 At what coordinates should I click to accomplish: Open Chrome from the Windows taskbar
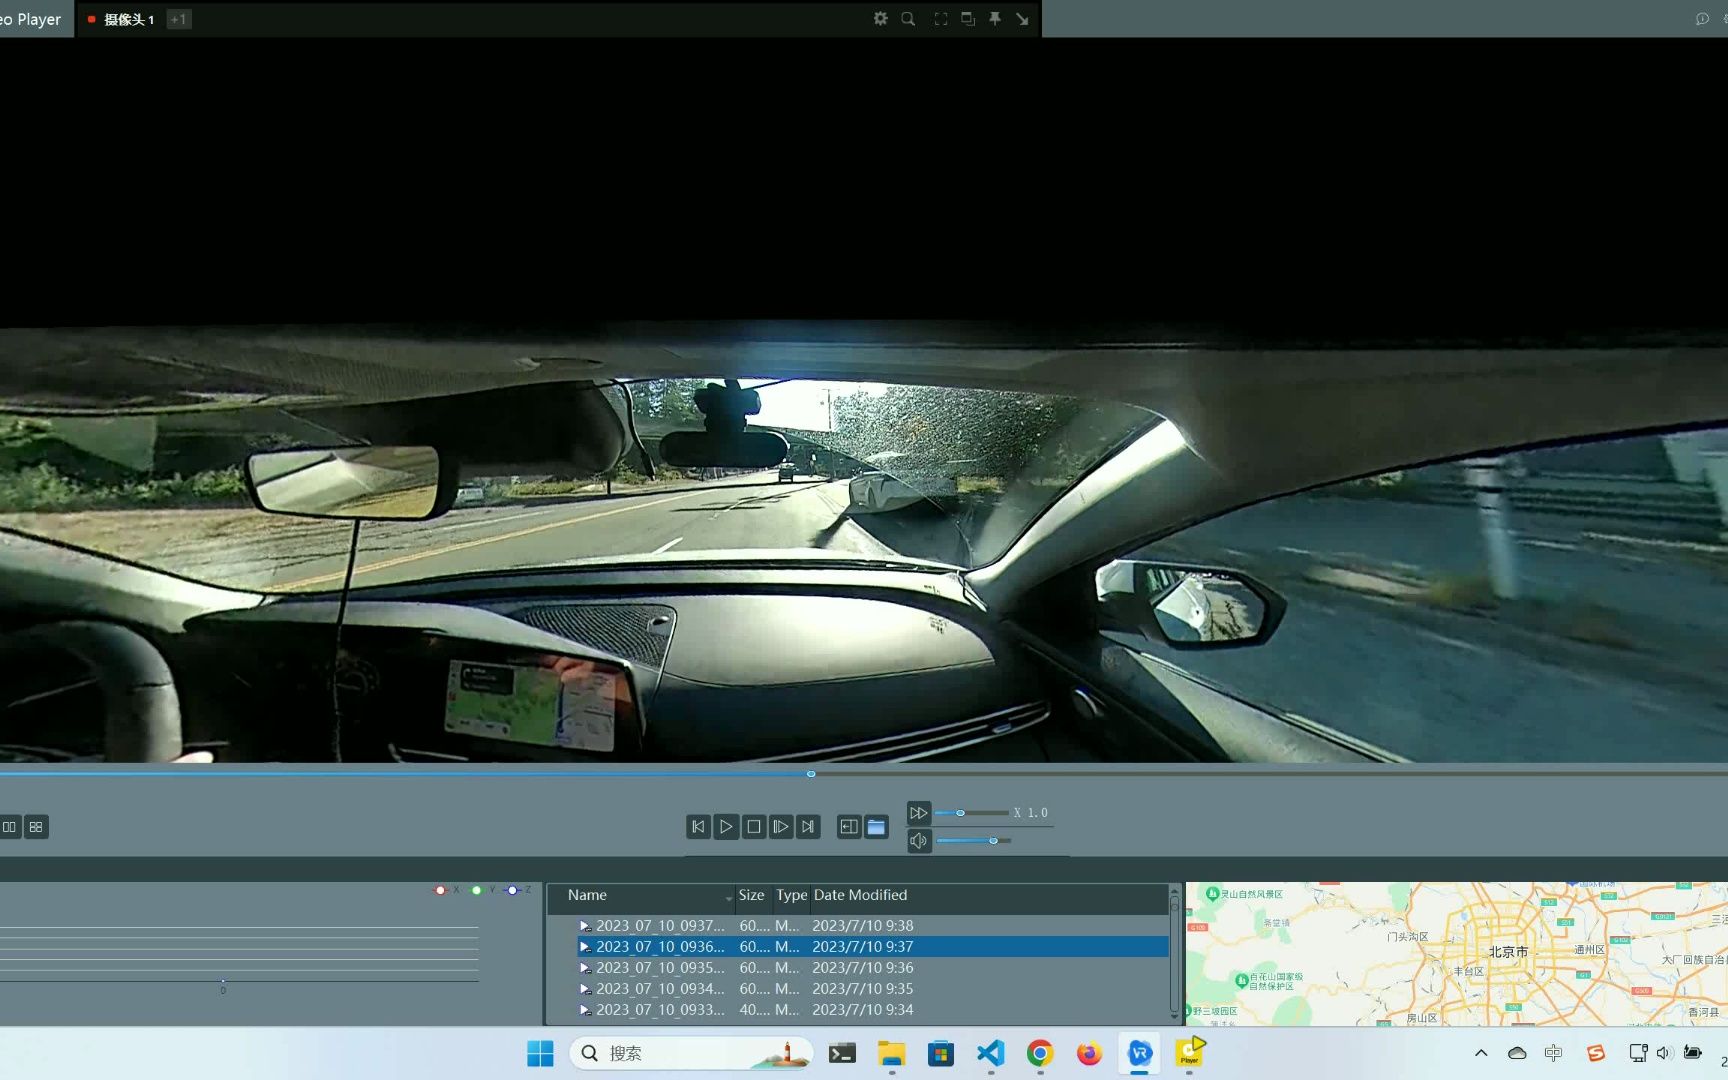tap(1040, 1053)
